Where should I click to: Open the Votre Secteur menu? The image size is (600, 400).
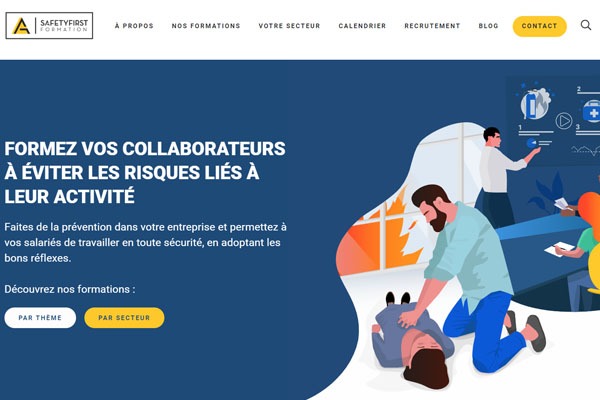click(x=289, y=26)
